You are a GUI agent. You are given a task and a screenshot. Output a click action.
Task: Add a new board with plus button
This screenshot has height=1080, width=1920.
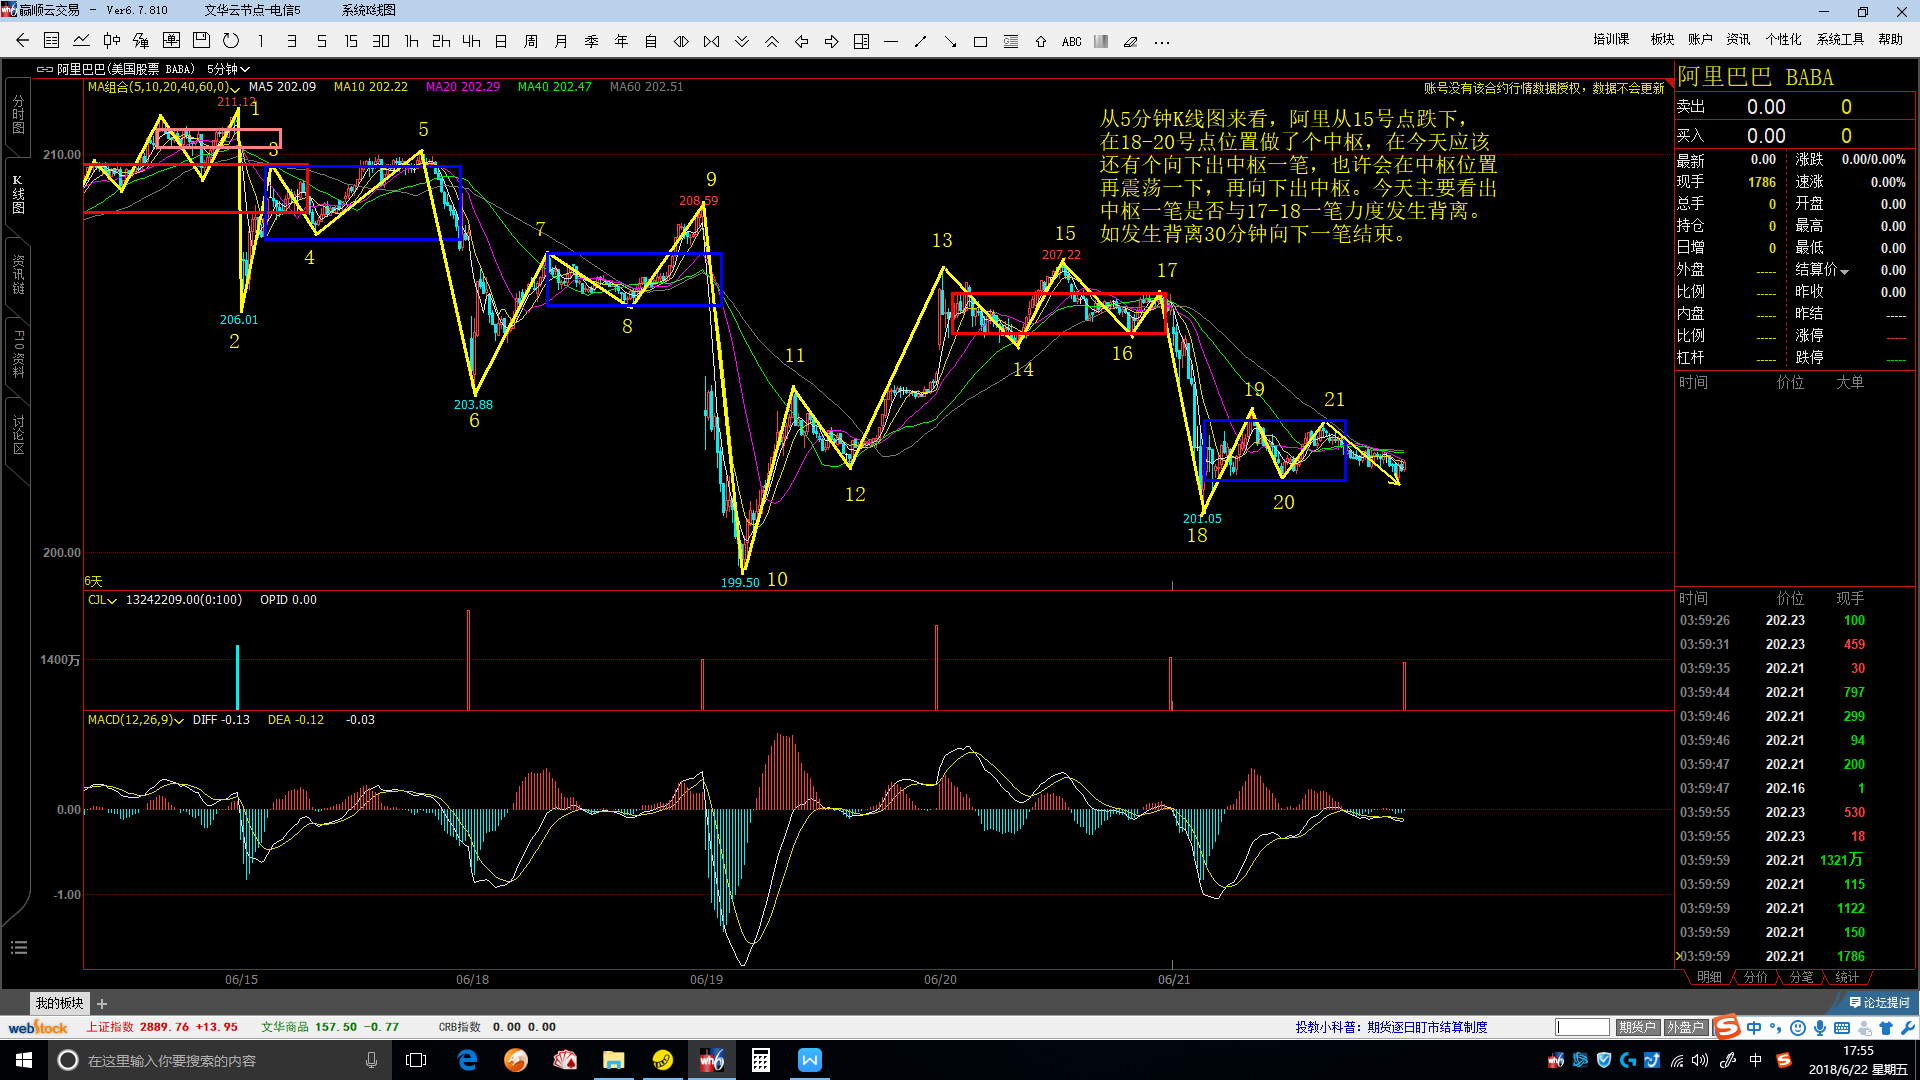[x=102, y=1004]
